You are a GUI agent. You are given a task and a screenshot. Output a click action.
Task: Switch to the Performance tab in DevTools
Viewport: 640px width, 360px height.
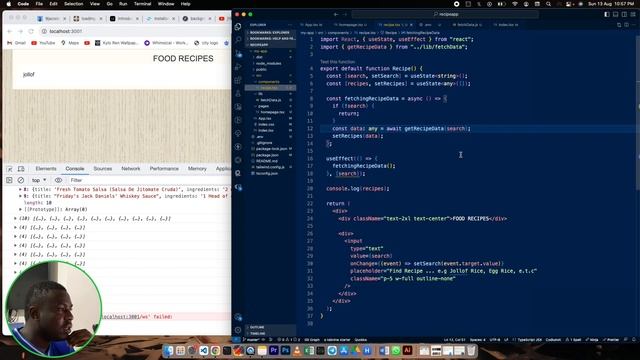click(164, 169)
